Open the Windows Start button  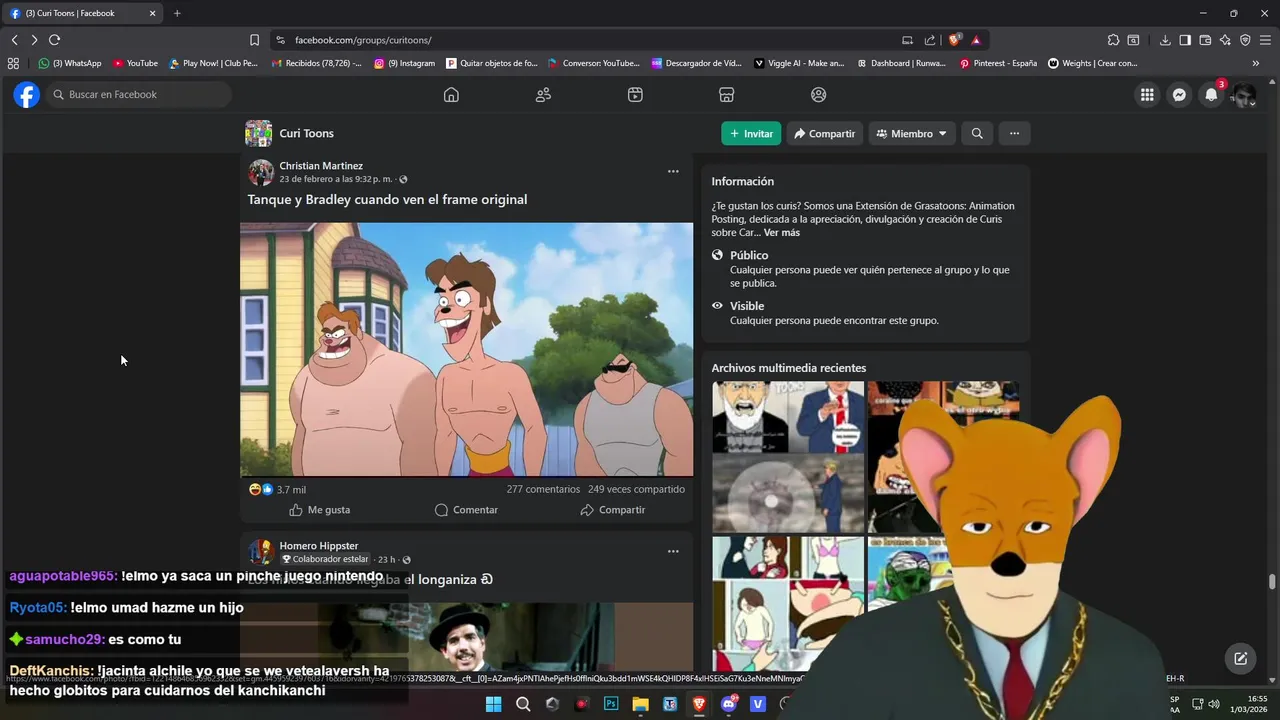click(x=493, y=704)
